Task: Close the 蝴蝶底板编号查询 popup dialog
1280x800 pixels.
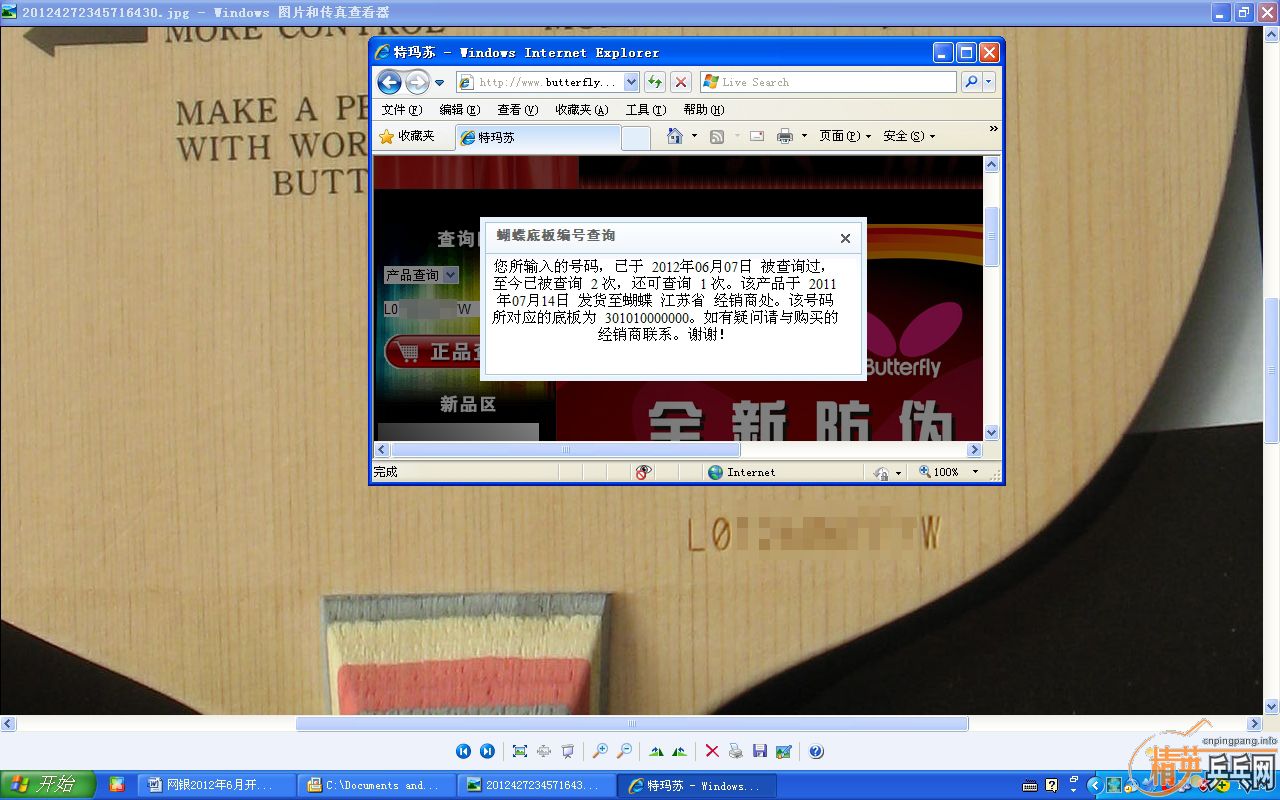Action: 845,238
